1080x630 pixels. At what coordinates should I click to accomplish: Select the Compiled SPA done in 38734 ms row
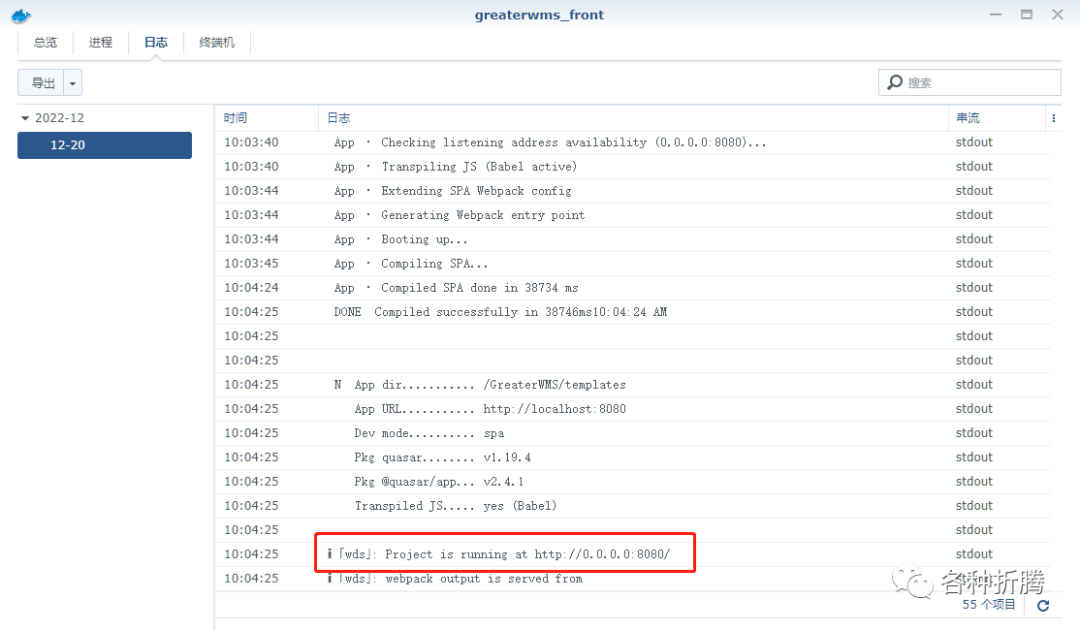pyautogui.click(x=633, y=288)
